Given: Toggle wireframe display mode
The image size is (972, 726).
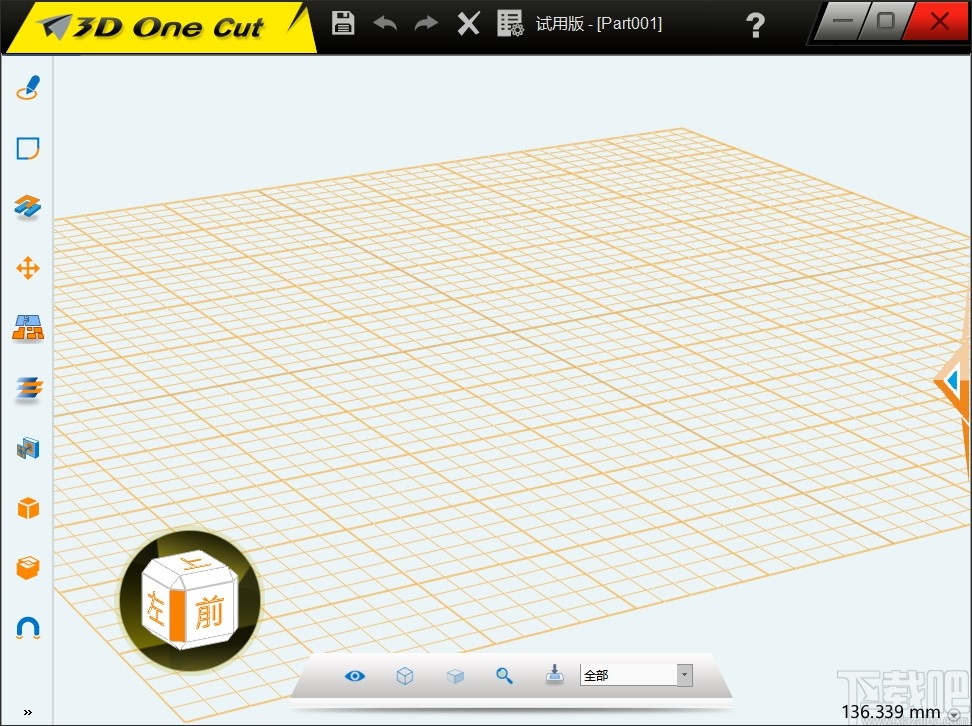Looking at the screenshot, I should pos(404,675).
